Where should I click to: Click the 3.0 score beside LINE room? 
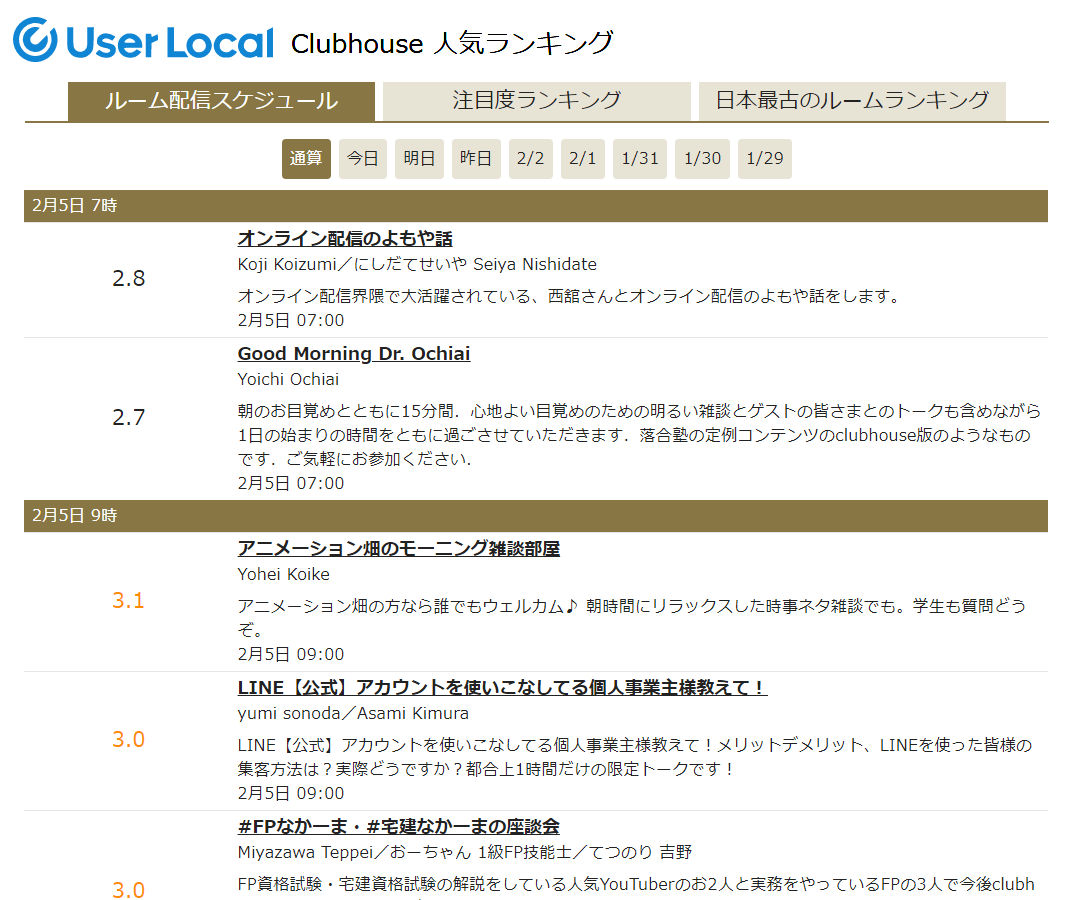pyautogui.click(x=129, y=740)
